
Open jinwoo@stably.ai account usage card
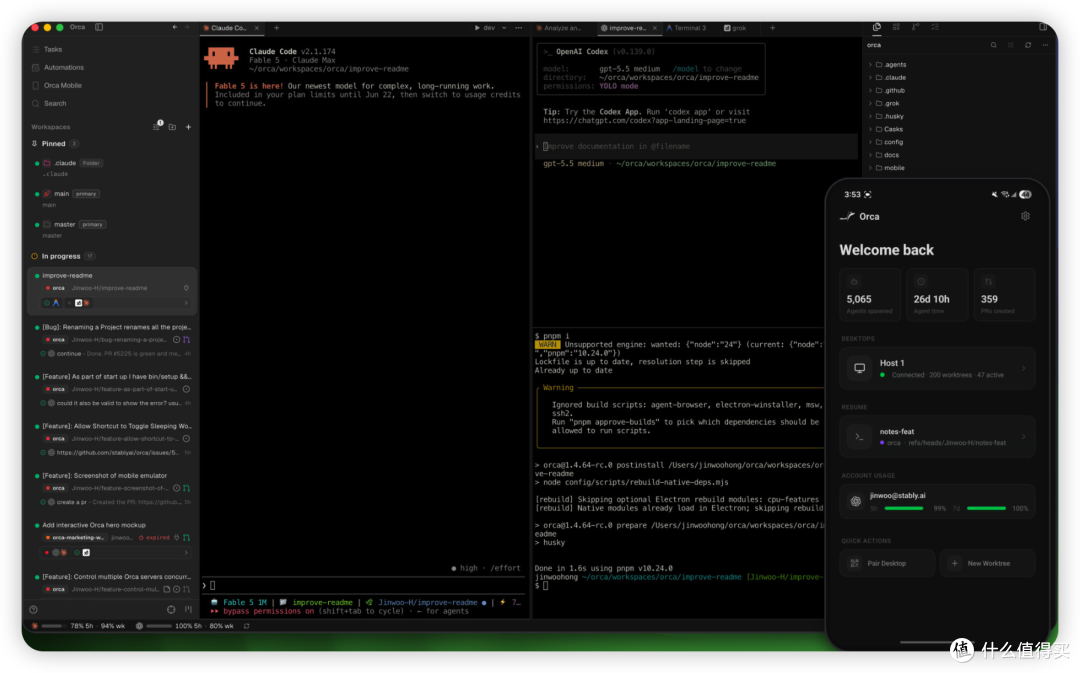tap(937, 501)
